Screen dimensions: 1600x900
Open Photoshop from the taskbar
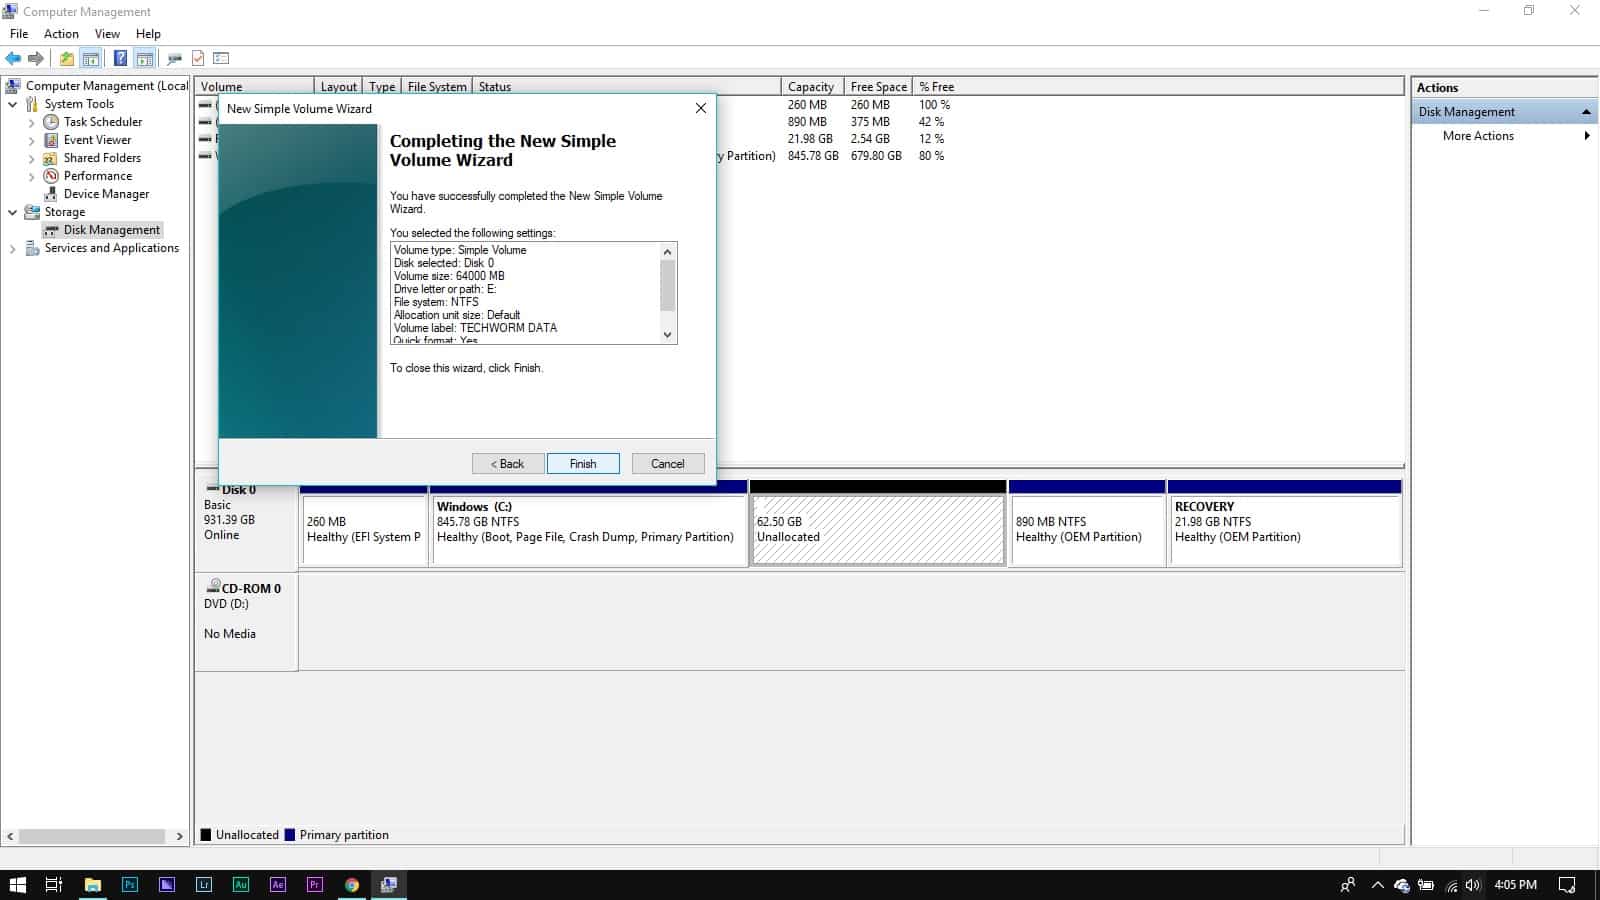coord(130,885)
